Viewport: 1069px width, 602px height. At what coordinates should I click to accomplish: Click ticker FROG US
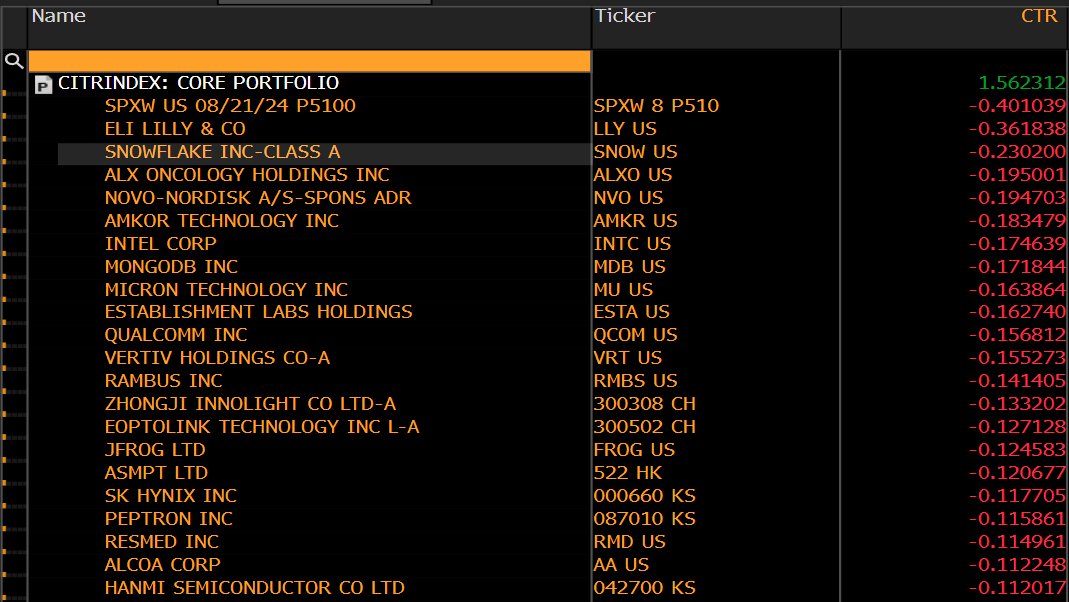pyautogui.click(x=634, y=450)
